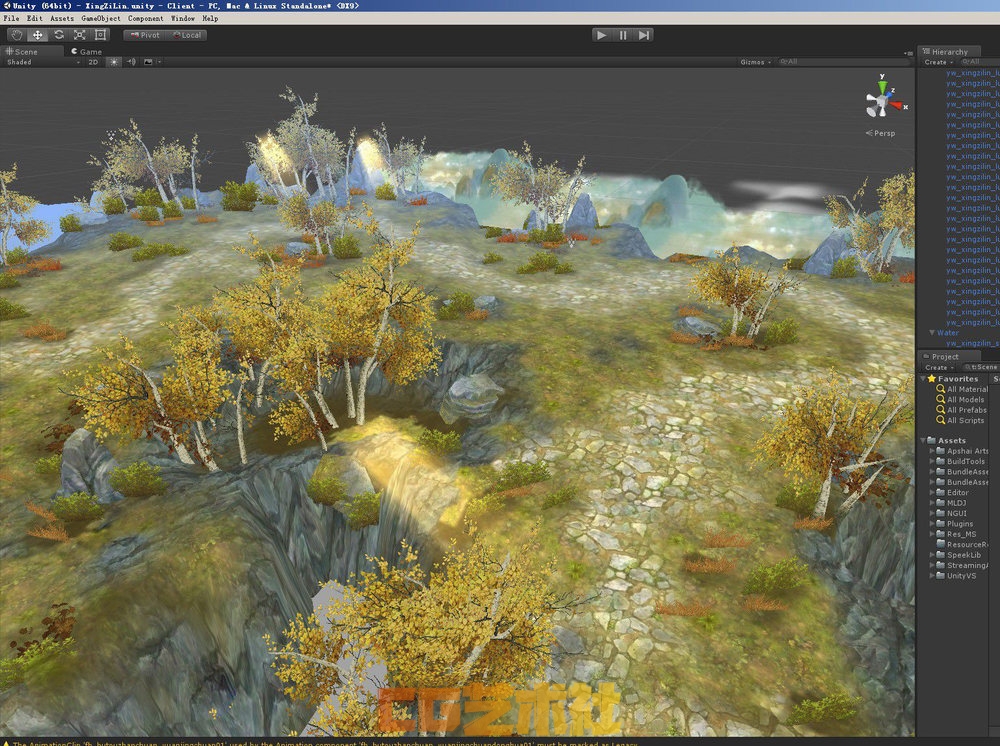This screenshot has height=746, width=1000.
Task: Open the Assets menu
Action: pos(62,18)
